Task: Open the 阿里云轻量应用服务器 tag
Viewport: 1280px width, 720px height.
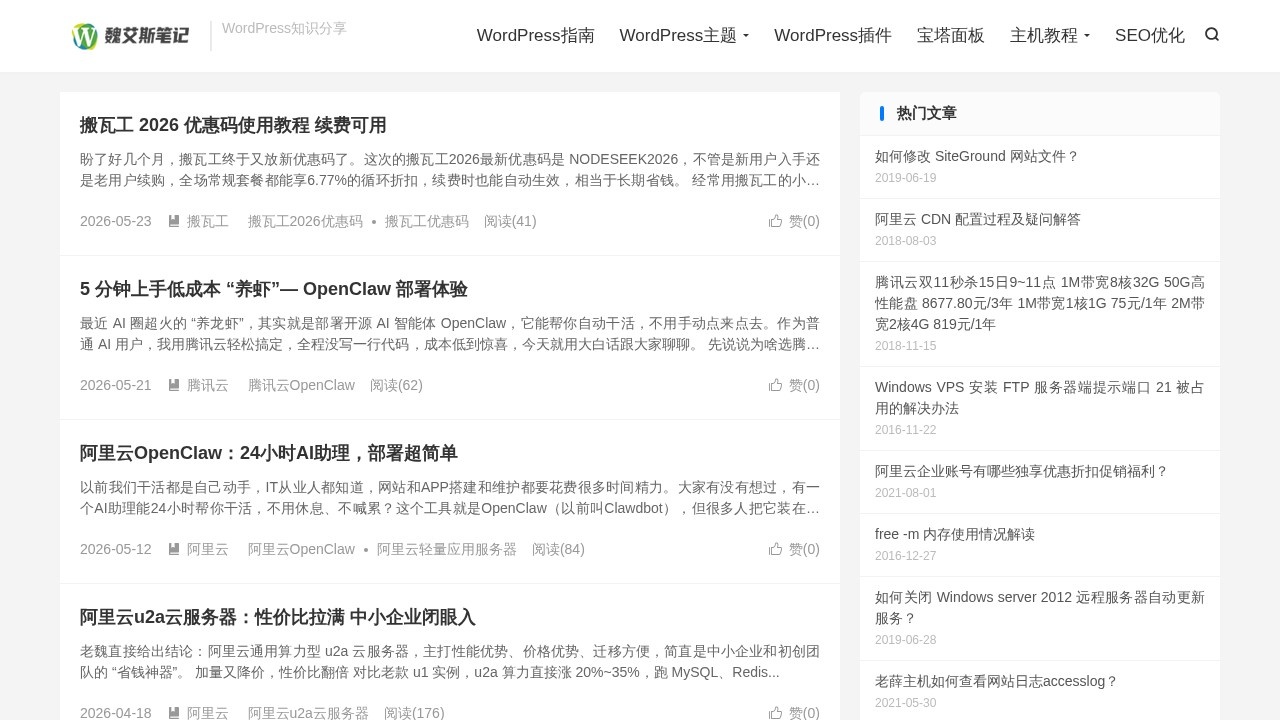Action: 447,549
